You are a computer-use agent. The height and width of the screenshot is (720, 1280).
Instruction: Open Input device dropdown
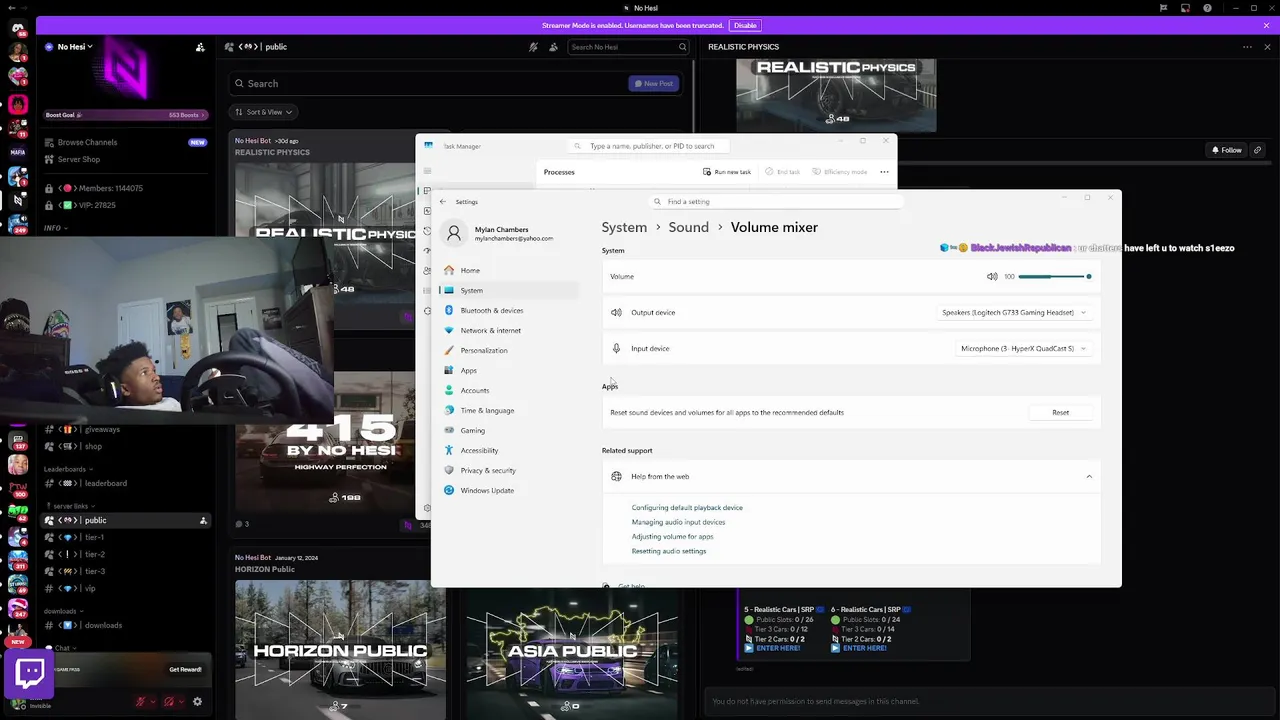1023,348
